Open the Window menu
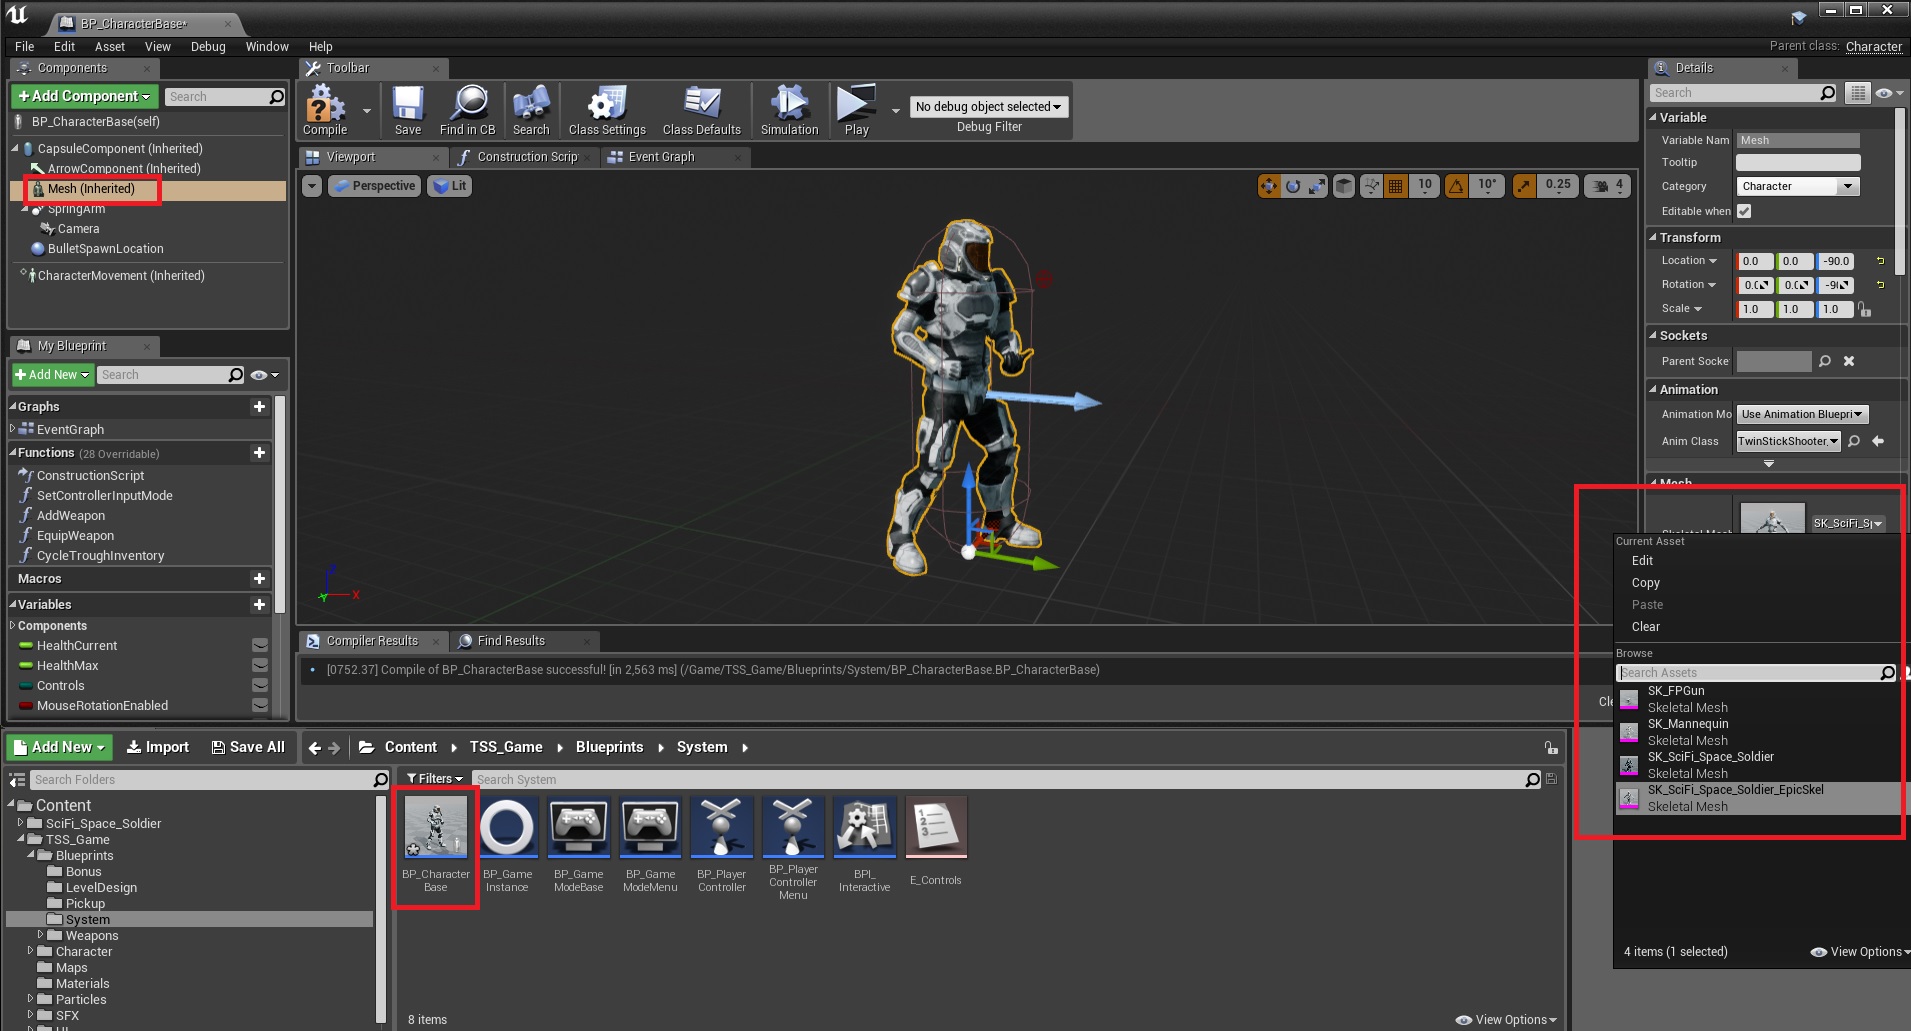The width and height of the screenshot is (1911, 1031). point(266,47)
